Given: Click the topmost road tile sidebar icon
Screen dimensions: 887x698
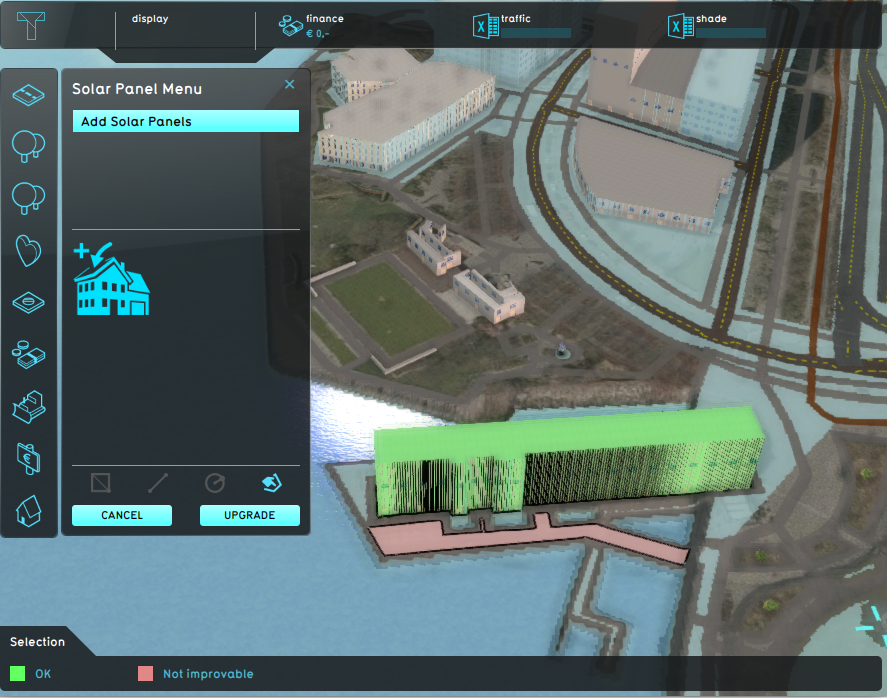Looking at the screenshot, I should click(28, 95).
